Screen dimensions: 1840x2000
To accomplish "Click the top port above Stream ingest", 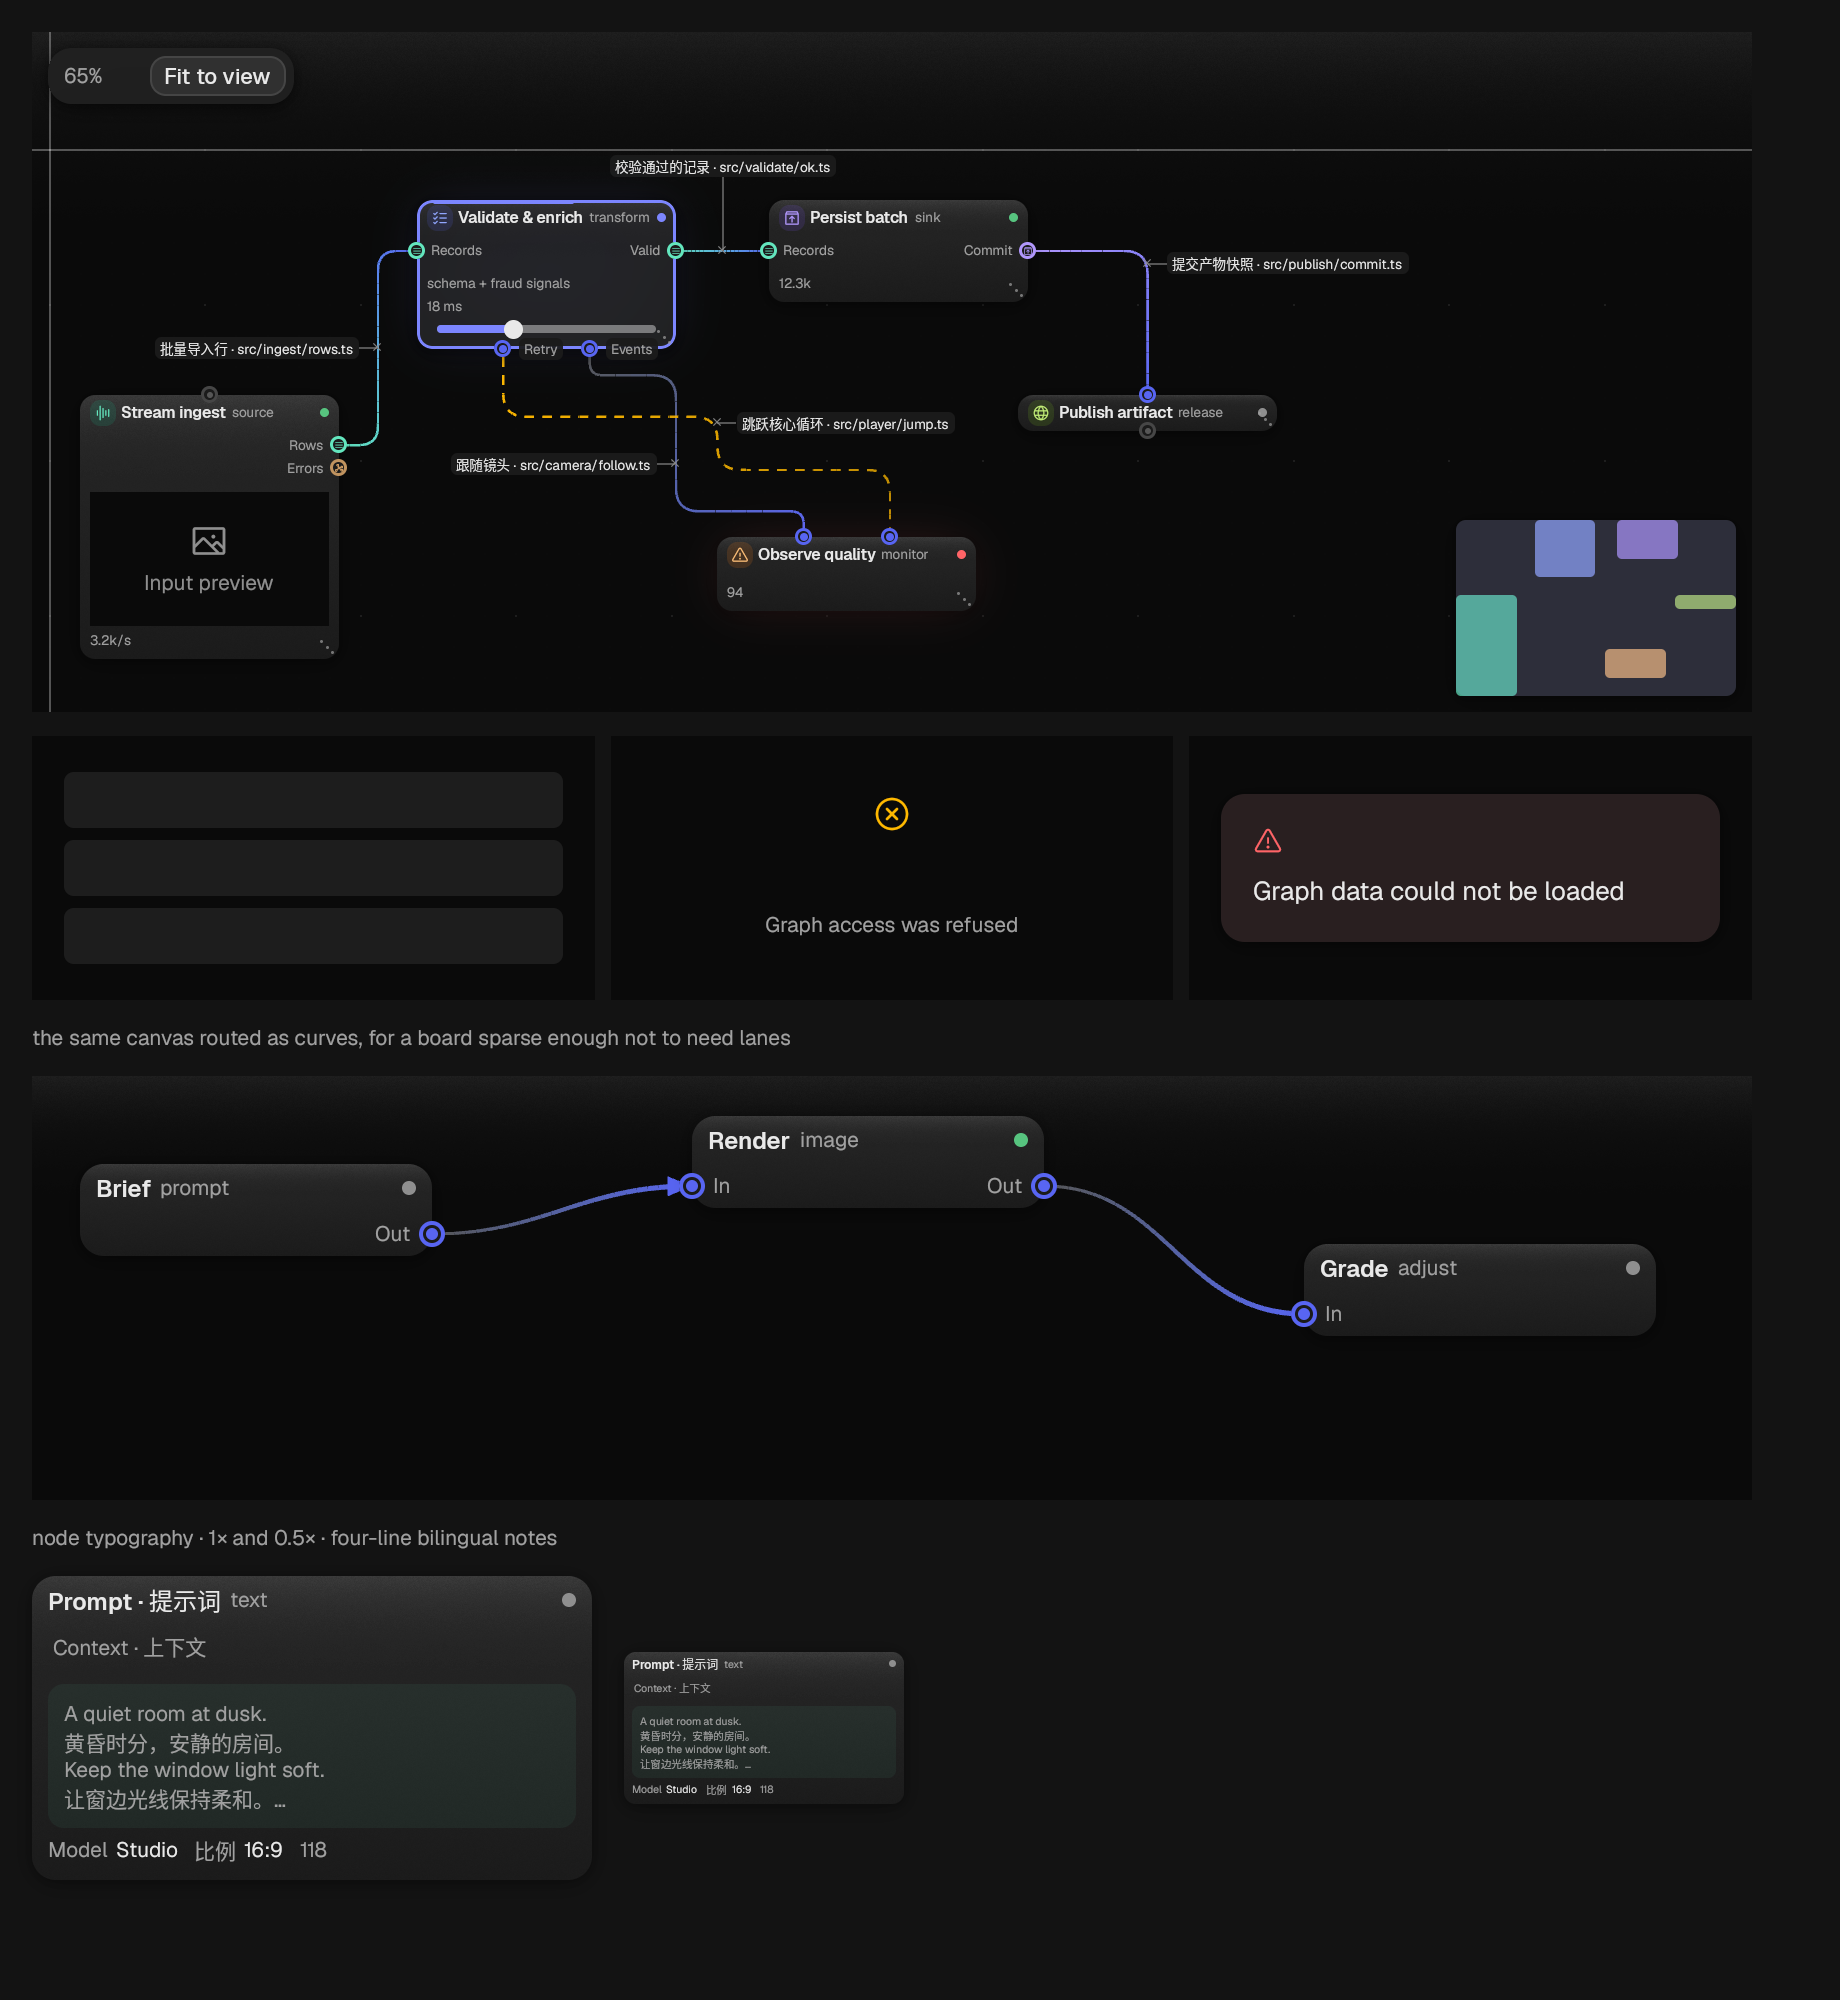I will click(x=209, y=394).
